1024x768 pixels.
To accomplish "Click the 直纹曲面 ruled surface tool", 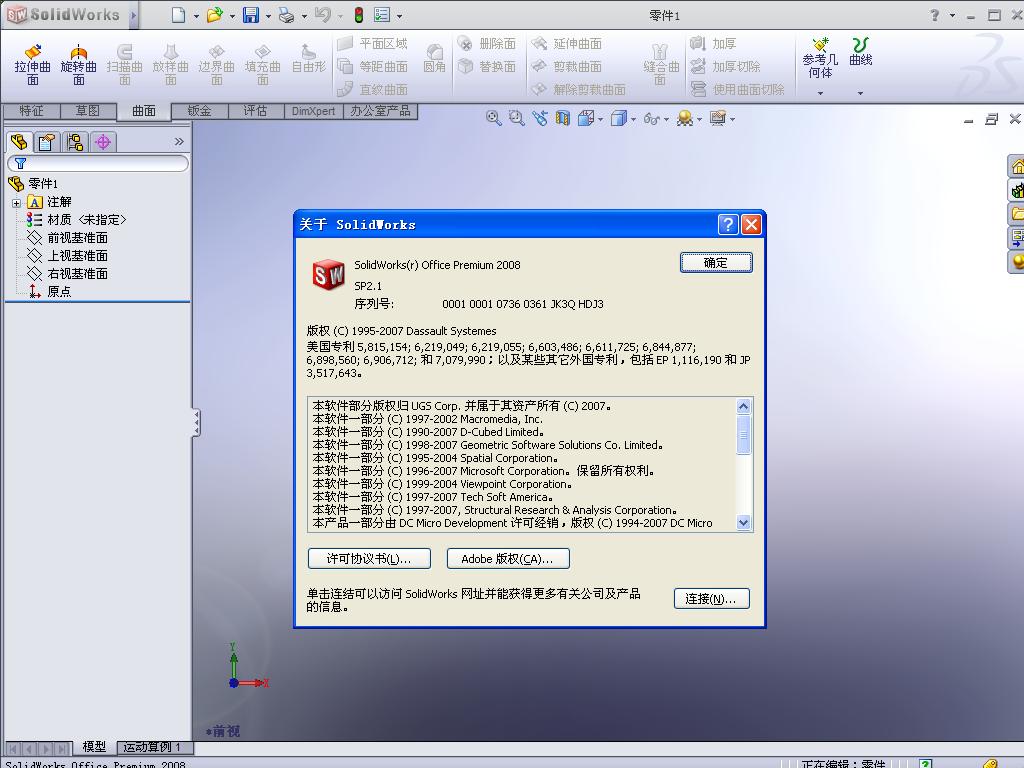I will tap(372, 89).
